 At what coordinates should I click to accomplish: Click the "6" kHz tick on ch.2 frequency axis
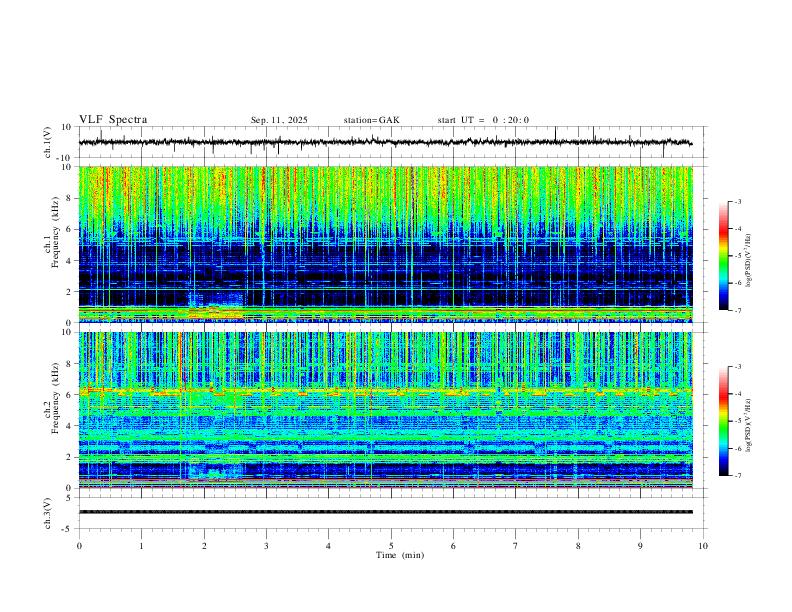tap(70, 395)
